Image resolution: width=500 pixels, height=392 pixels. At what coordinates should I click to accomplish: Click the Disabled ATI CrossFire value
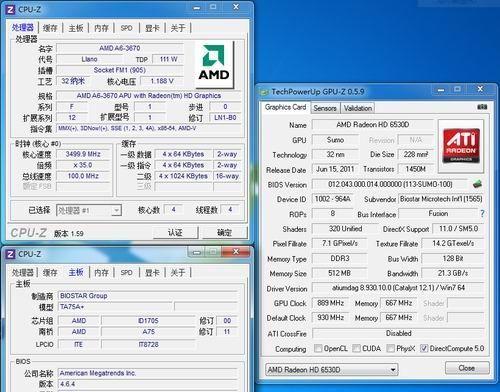pos(398,333)
